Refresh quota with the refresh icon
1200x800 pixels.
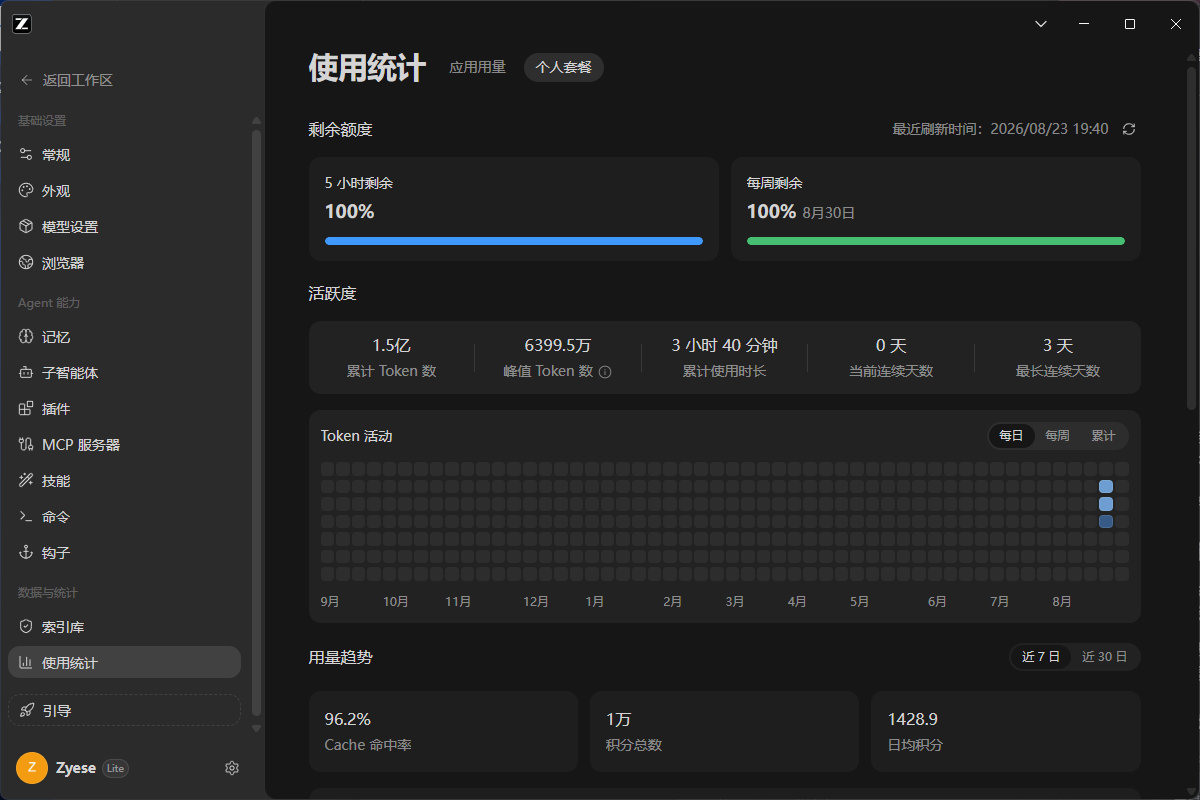1129,129
